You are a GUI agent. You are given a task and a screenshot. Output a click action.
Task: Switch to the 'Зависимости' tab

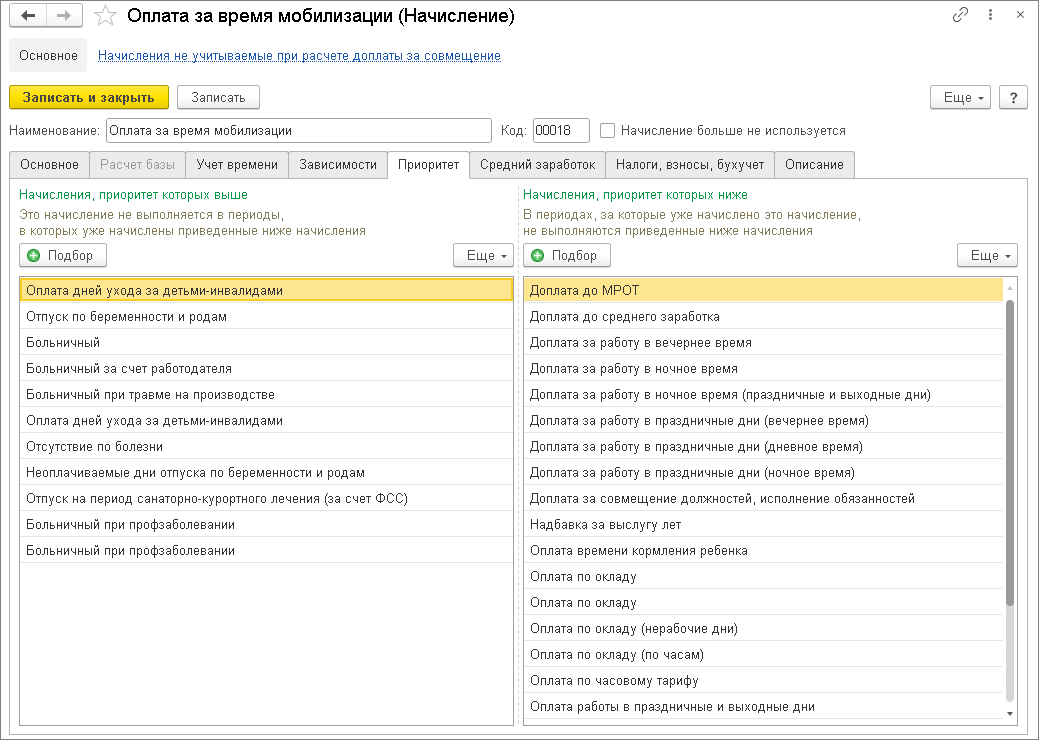click(x=338, y=164)
